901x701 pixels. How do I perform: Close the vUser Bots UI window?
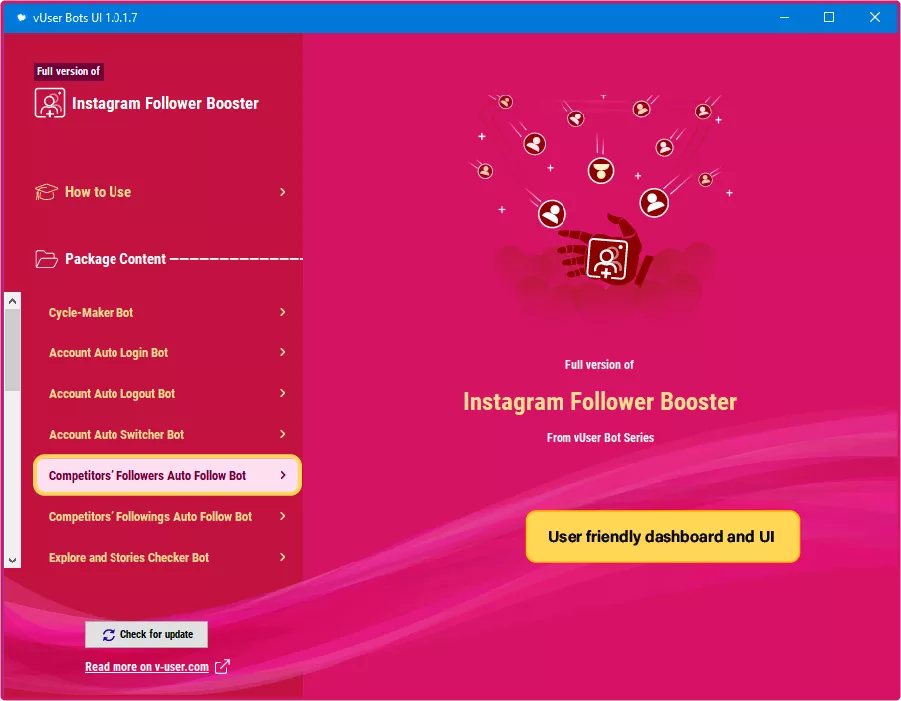pos(875,17)
